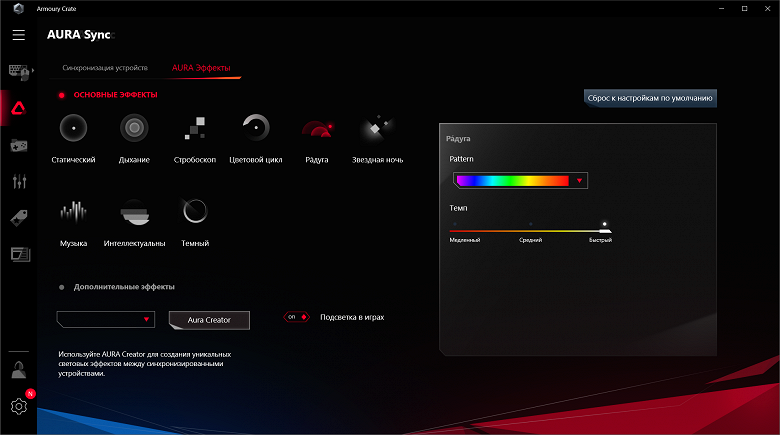This screenshot has width=780, height=435.
Task: Toggle the Подсветка в играх switch
Action: click(296, 317)
